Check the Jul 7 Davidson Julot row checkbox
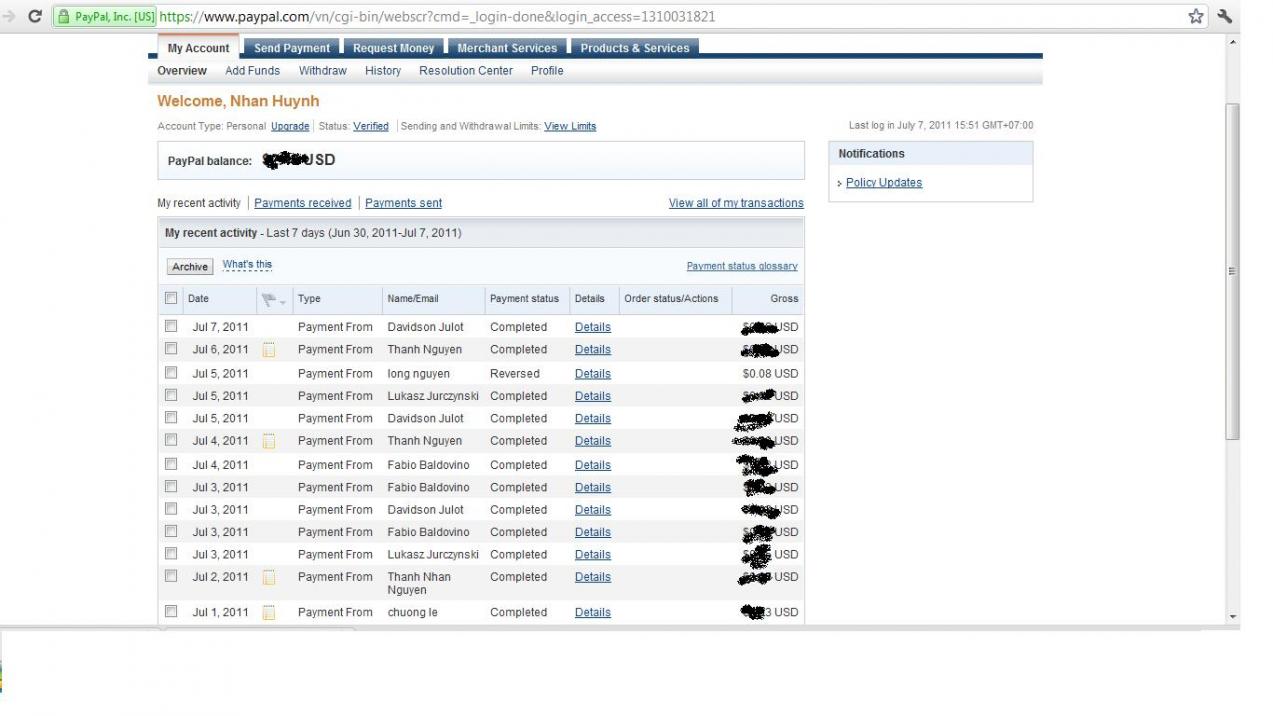The image size is (1273, 716). (x=171, y=326)
